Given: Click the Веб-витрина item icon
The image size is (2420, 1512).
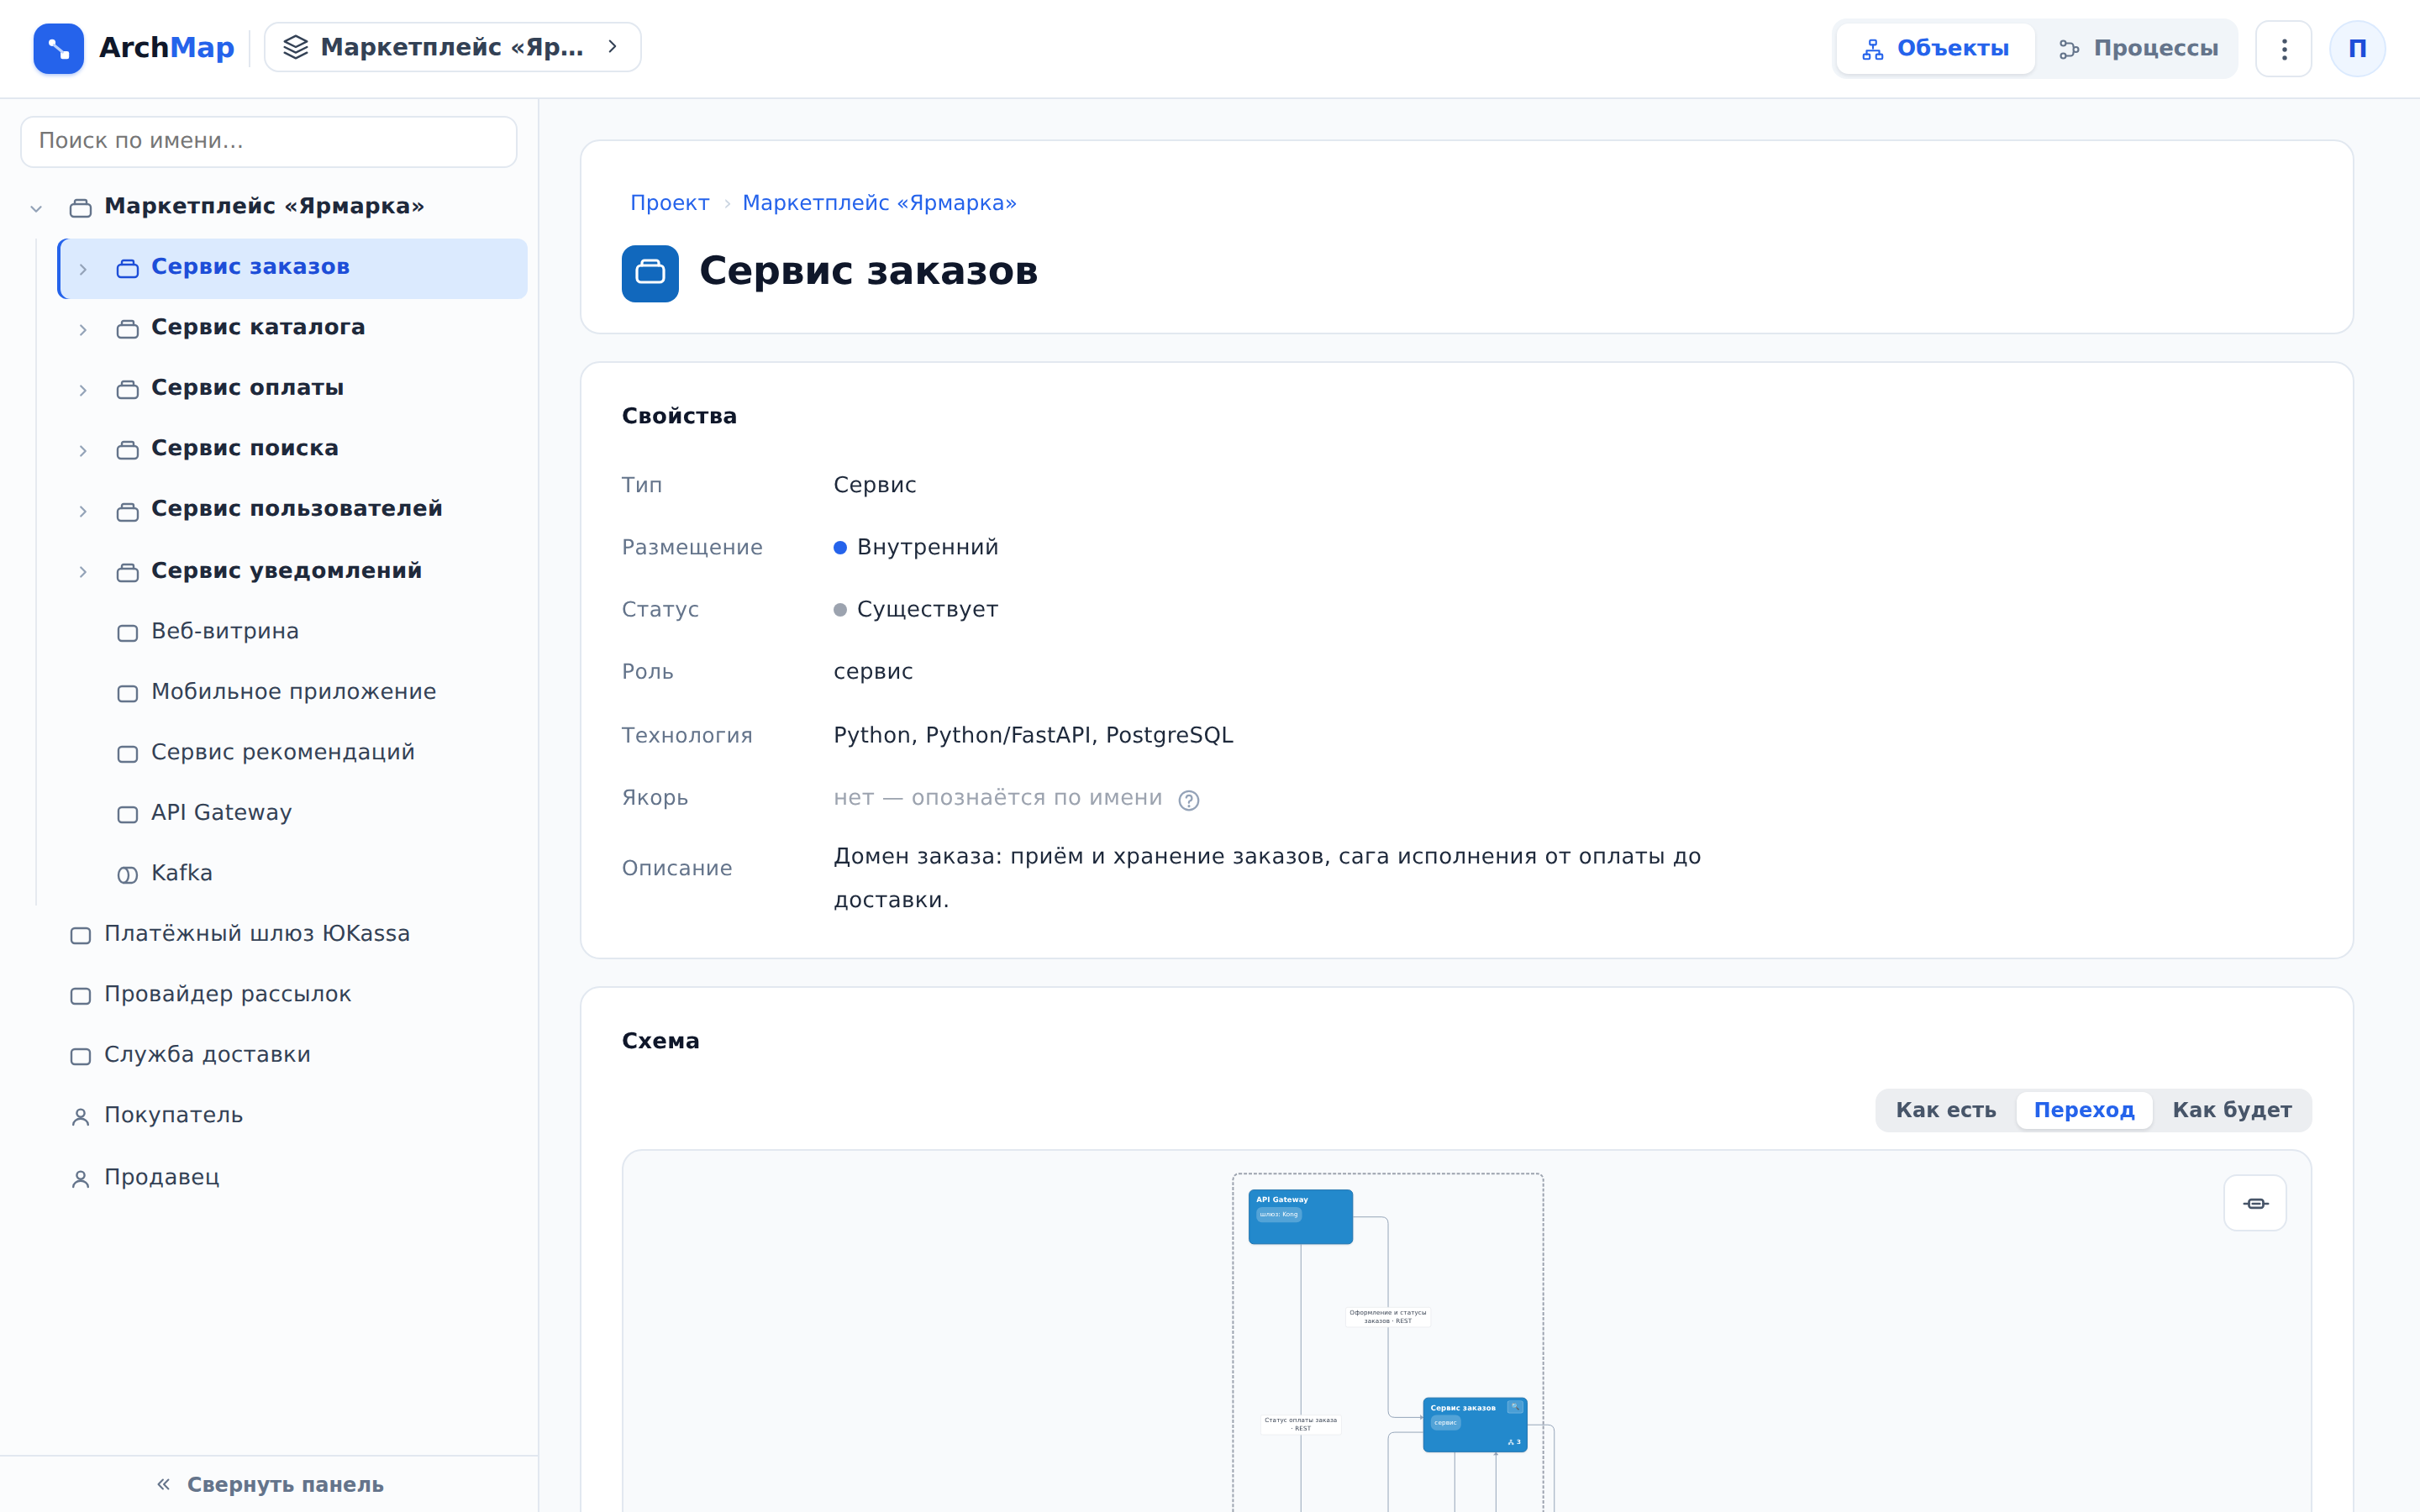Looking at the screenshot, I should [127, 633].
